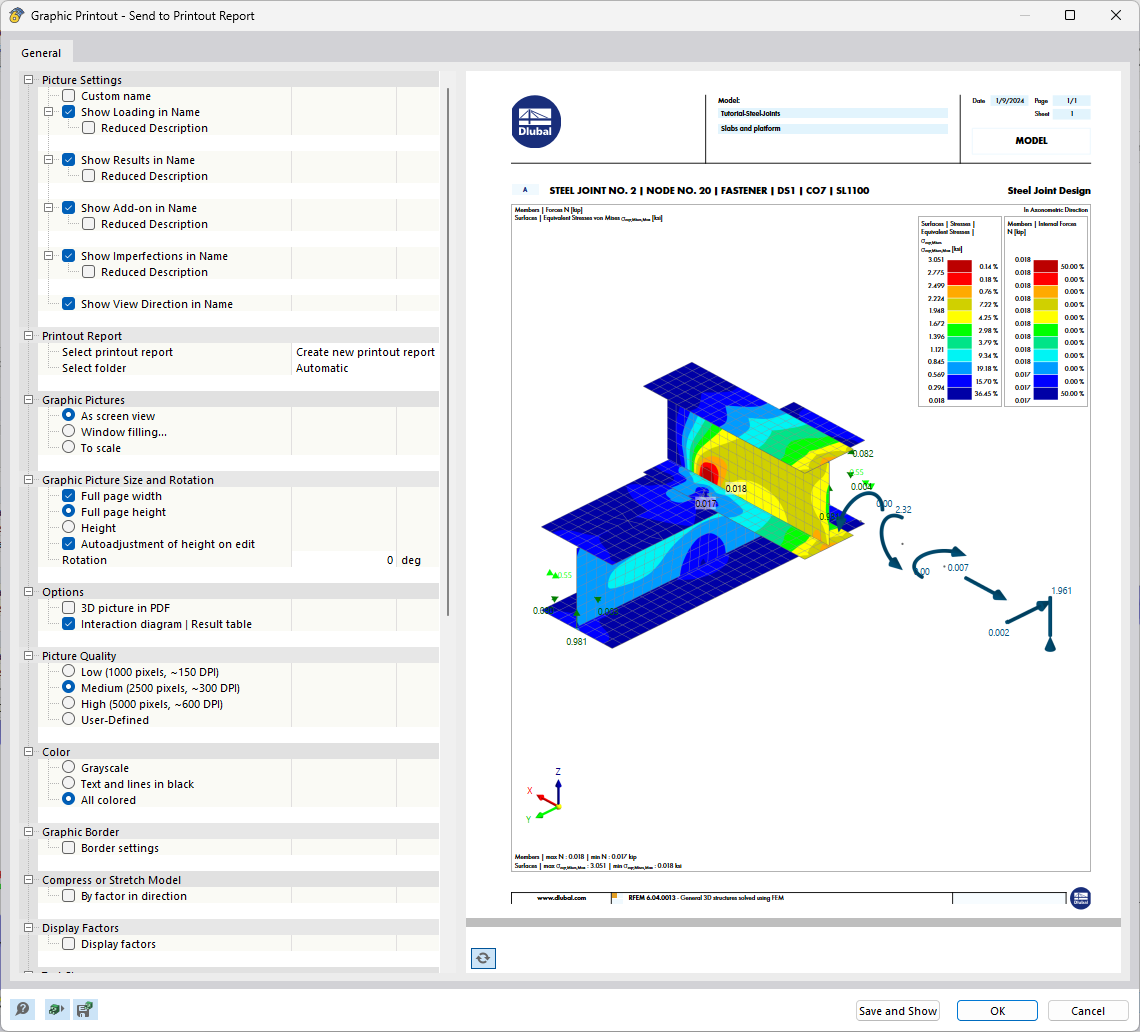Enable By factor in direction
The width and height of the screenshot is (1140, 1032).
point(68,896)
